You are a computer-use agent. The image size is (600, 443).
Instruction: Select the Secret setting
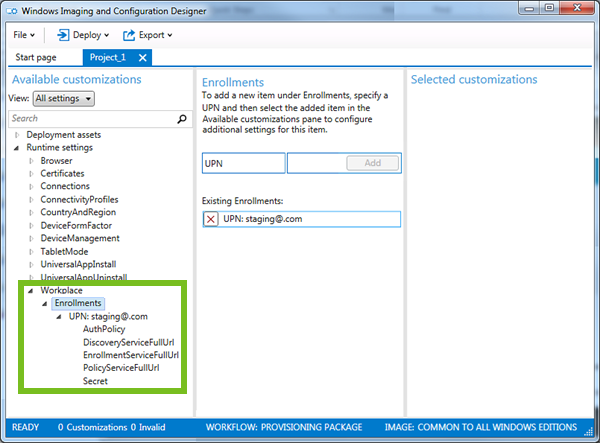click(95, 381)
